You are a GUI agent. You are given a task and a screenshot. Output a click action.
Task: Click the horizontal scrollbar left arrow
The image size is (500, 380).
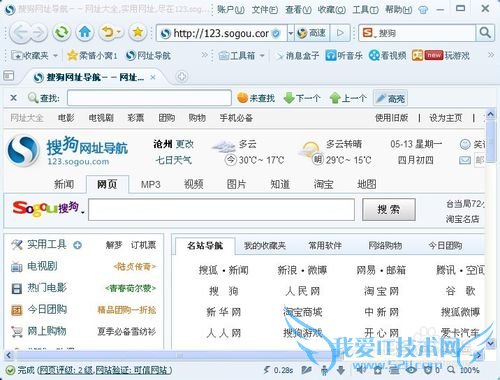(8, 355)
